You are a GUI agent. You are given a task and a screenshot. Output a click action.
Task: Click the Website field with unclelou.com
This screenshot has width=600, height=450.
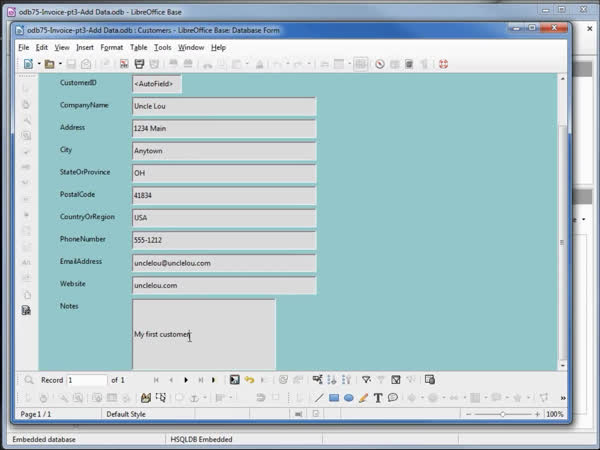pyautogui.click(x=224, y=285)
